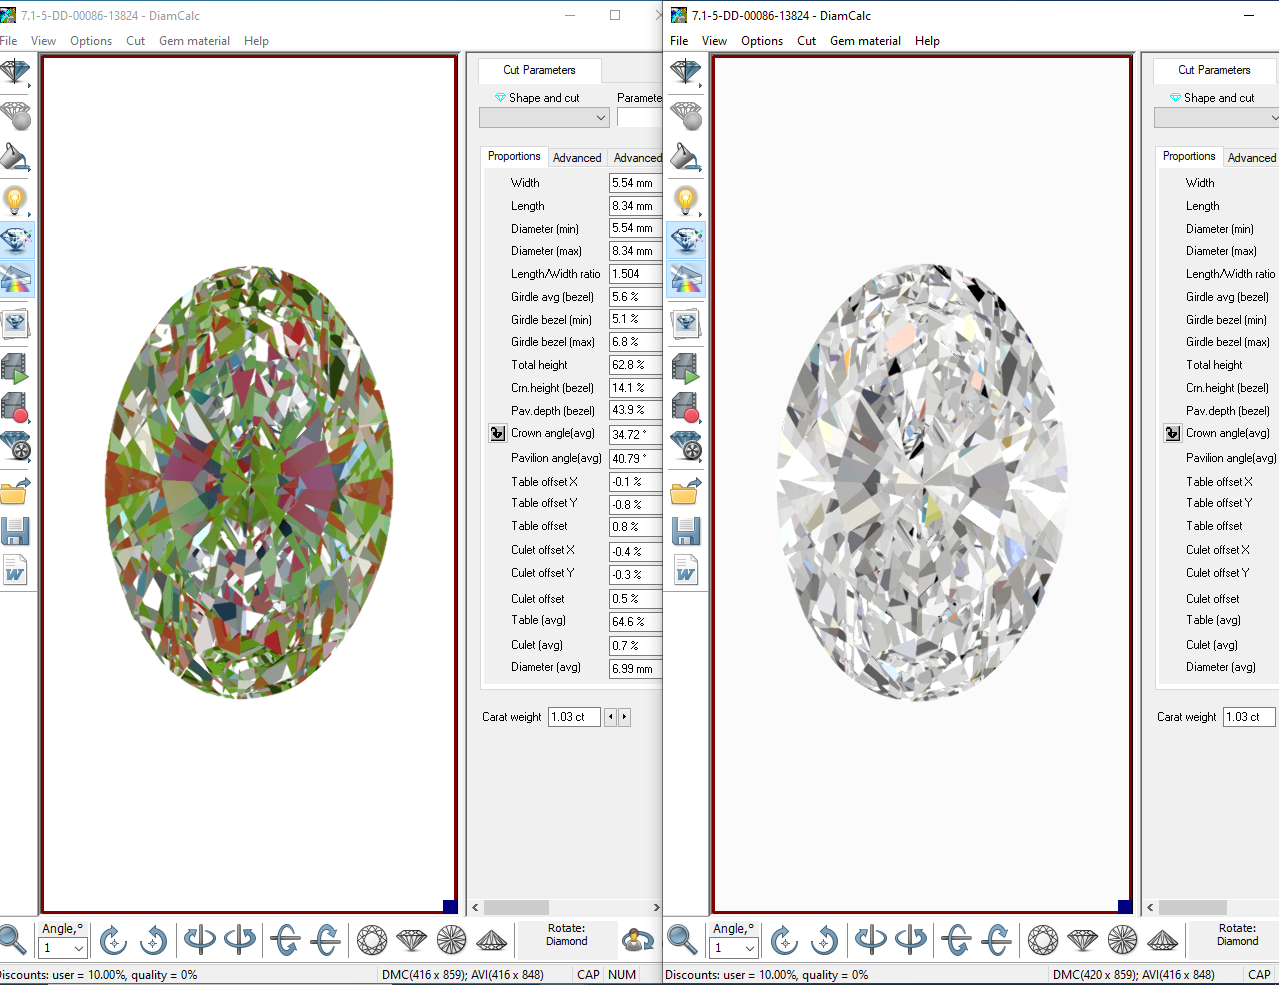
Task: Switch to first Advanced tab in left window
Action: tap(577, 158)
